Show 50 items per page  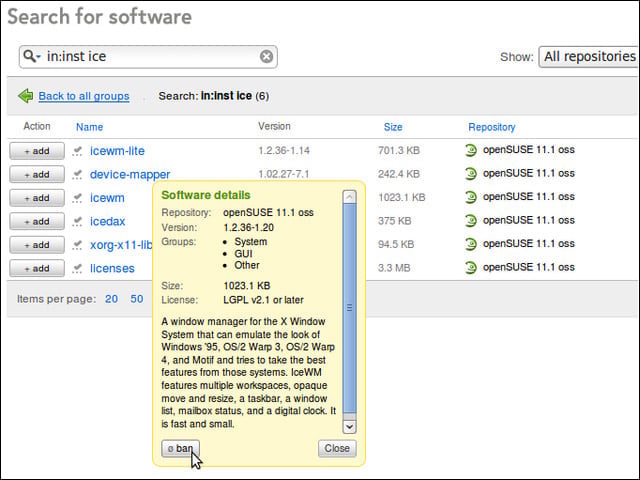click(x=137, y=299)
